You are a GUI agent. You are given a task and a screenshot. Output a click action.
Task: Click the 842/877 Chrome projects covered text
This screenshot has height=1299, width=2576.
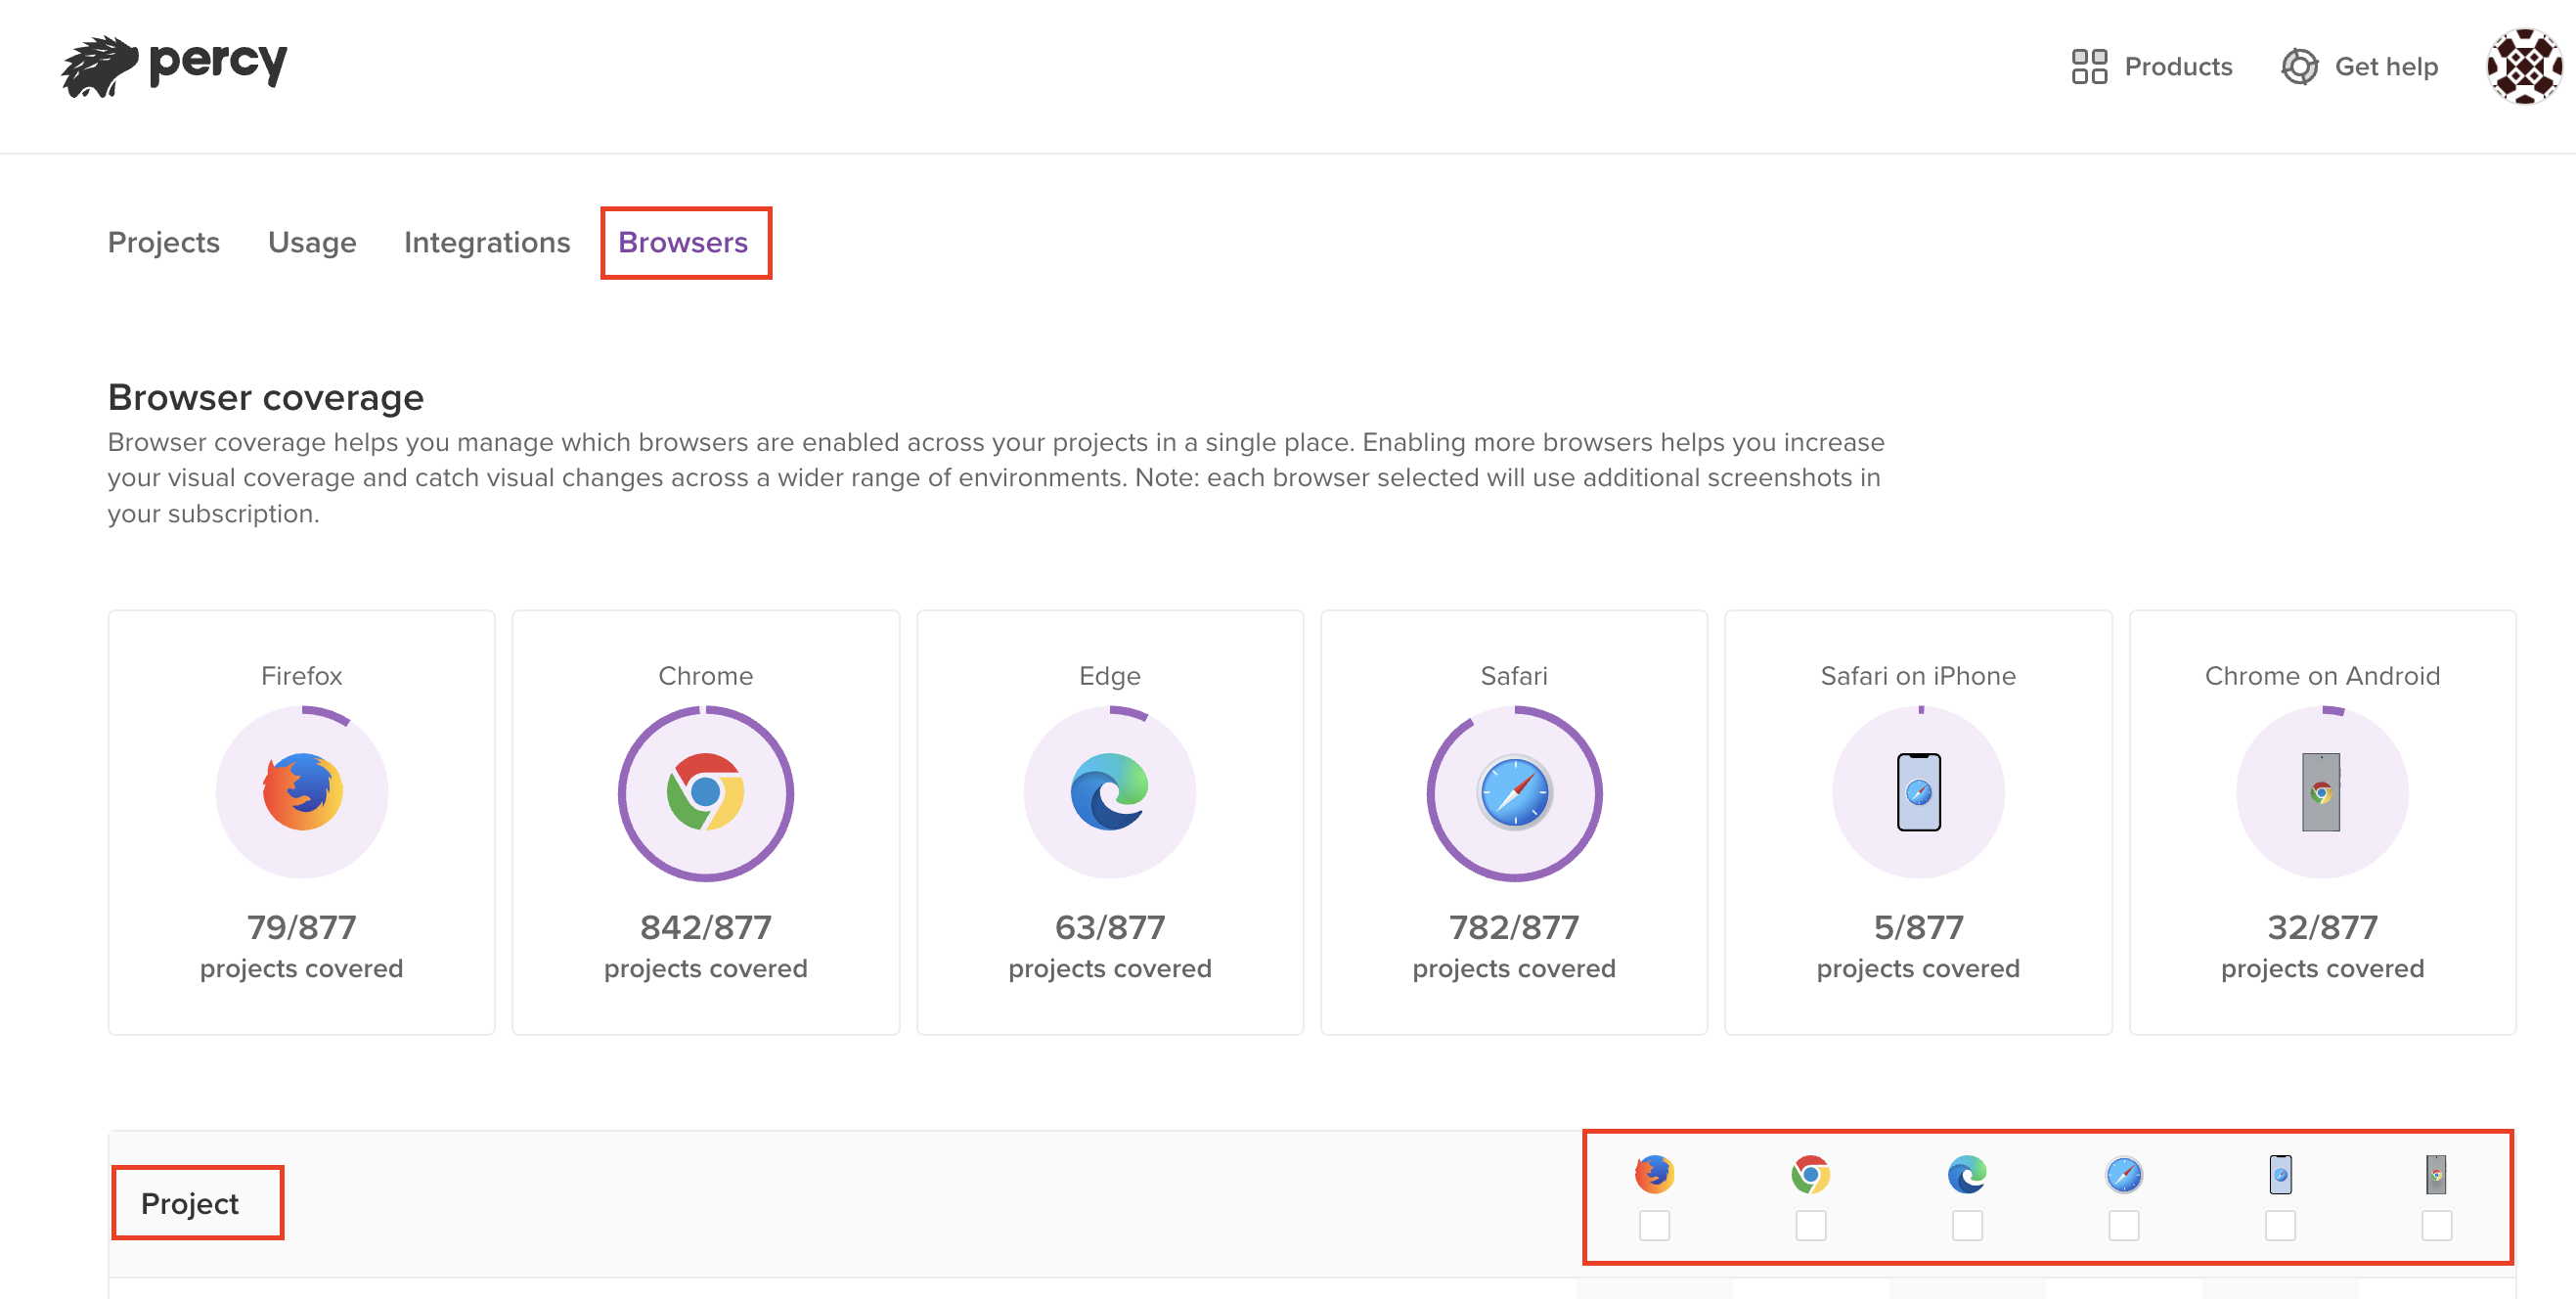(705, 927)
